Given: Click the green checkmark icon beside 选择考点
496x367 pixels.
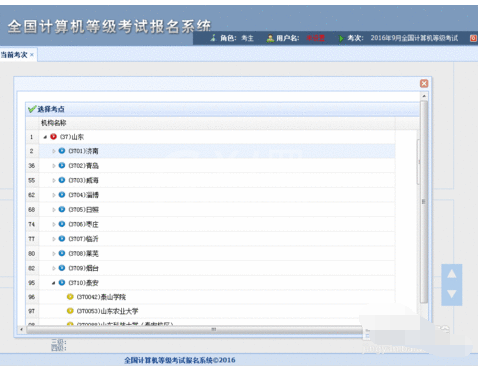Looking at the screenshot, I should point(32,109).
